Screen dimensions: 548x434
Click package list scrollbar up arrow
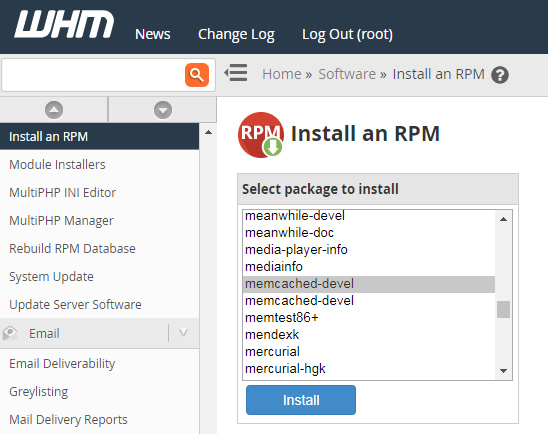pos(503,219)
